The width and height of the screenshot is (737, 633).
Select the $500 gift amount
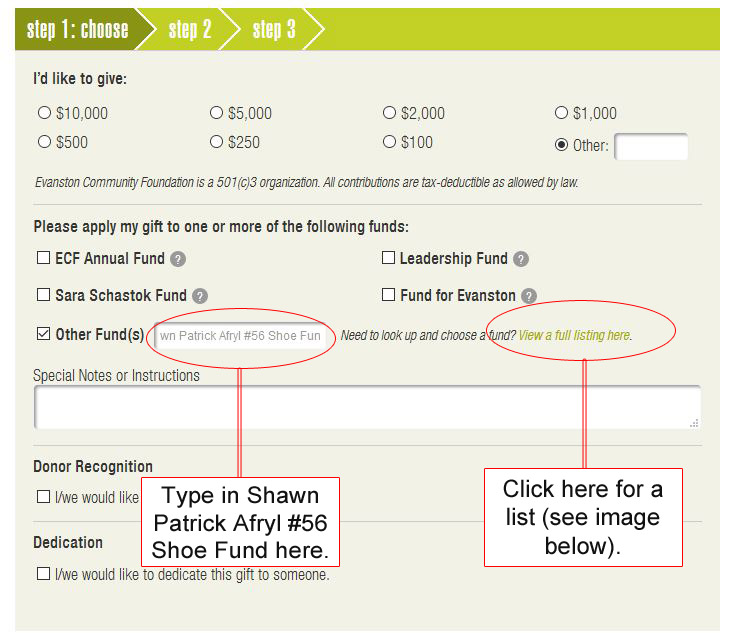coord(44,142)
